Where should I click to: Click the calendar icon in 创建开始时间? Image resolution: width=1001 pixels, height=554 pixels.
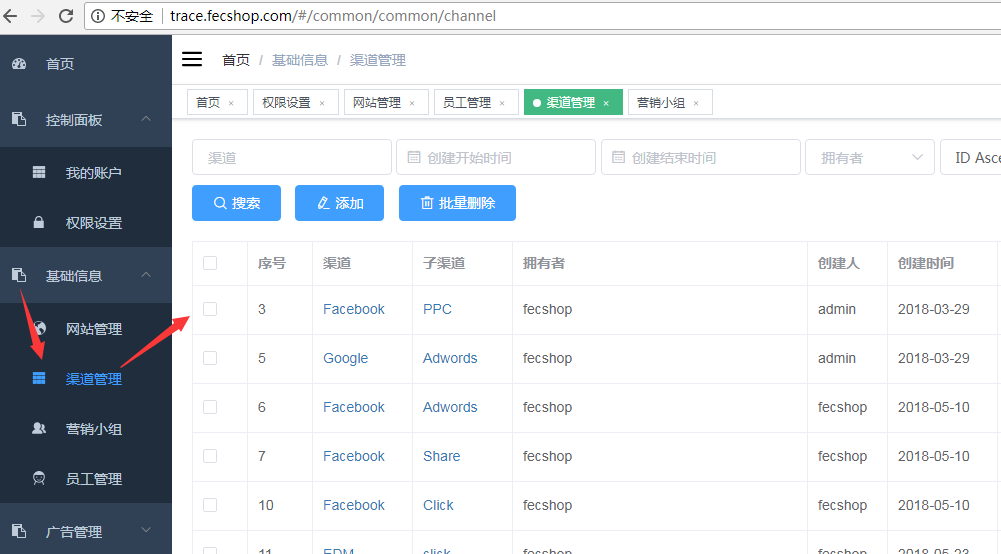pyautogui.click(x=414, y=157)
